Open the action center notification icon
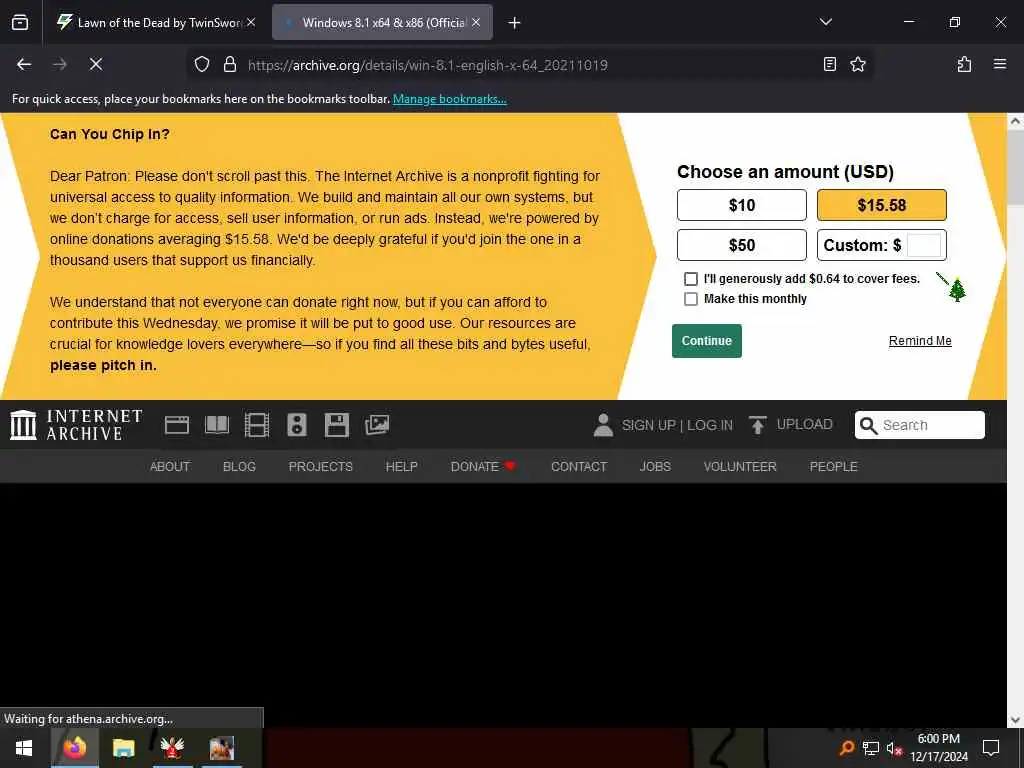The width and height of the screenshot is (1024, 768). click(x=991, y=748)
